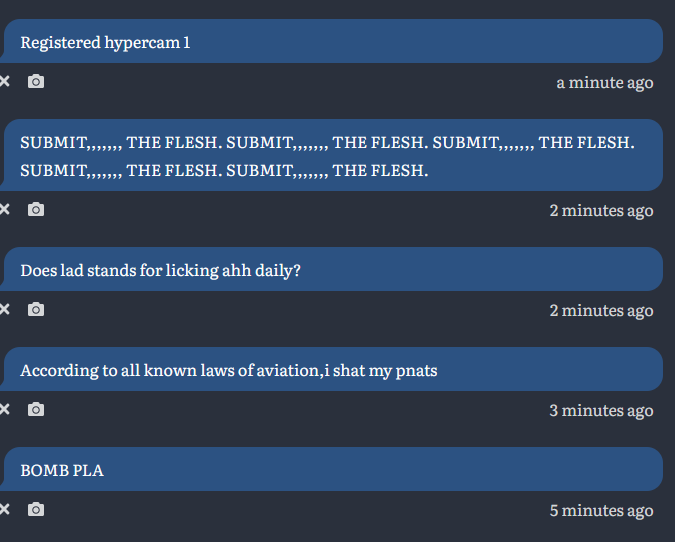This screenshot has height=542, width=675.
Task: Click the camera icon under the "BOMB PLA" message
Action: pos(36,509)
